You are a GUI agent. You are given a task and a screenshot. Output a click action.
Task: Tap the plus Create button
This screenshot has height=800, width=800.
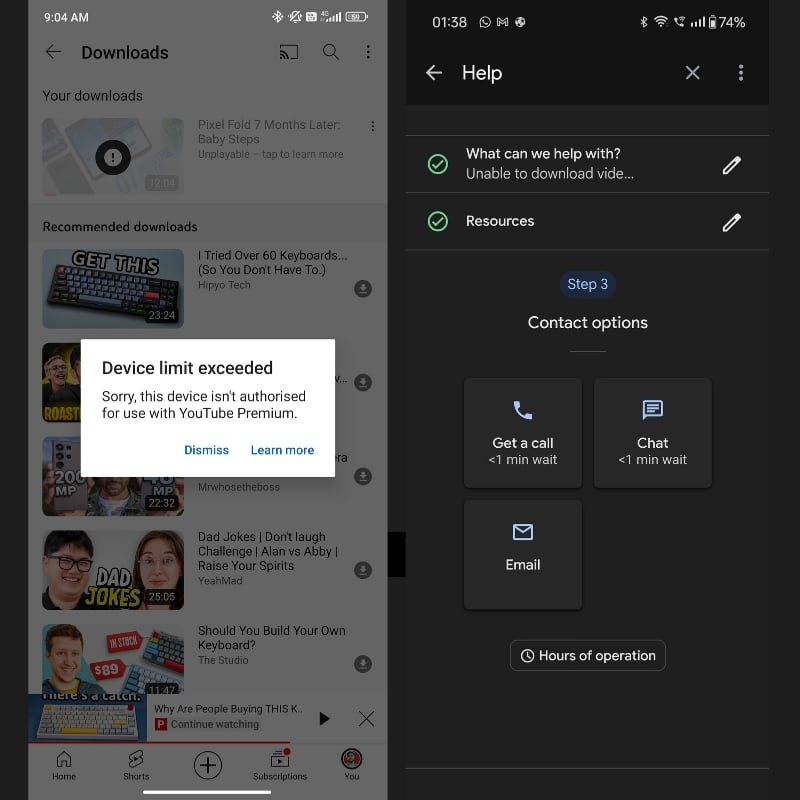pyautogui.click(x=208, y=765)
